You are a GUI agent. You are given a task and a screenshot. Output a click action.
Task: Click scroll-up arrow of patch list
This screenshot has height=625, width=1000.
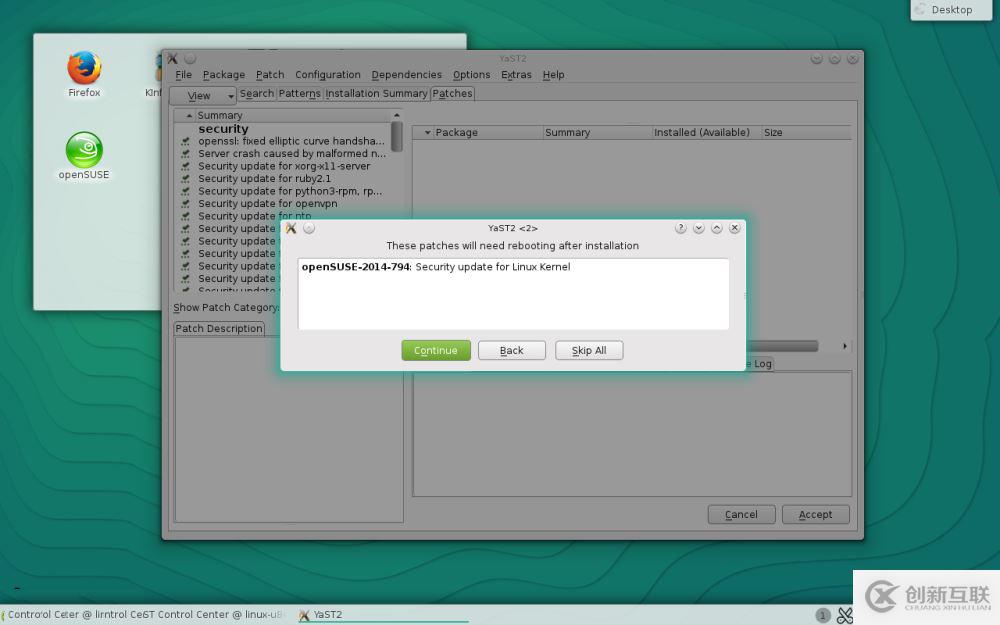coord(397,115)
